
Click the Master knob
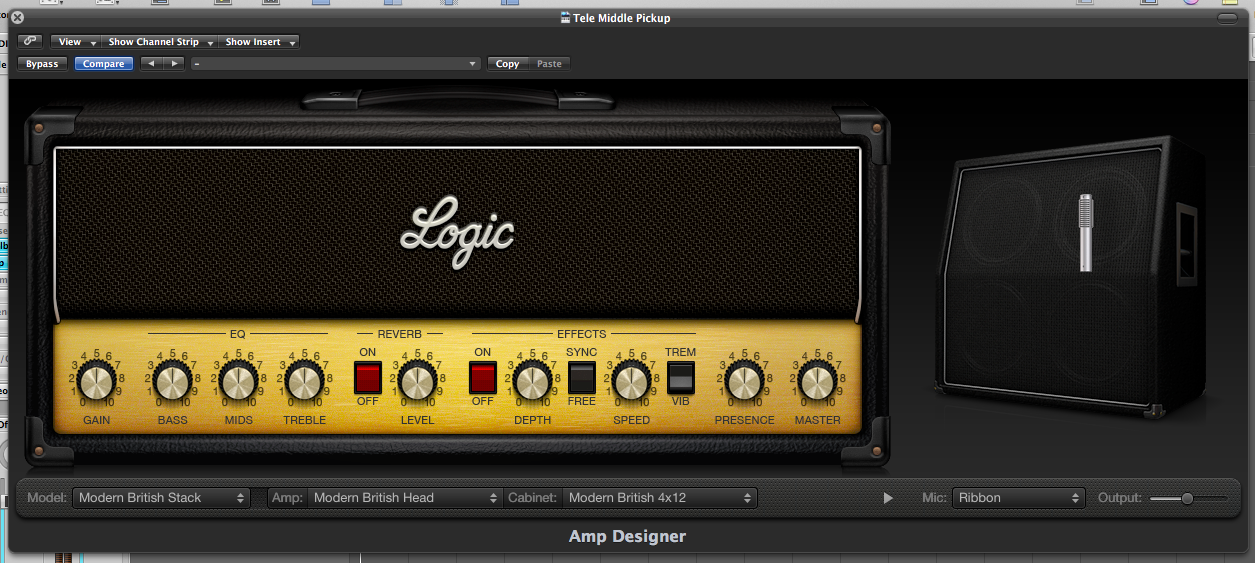click(x=817, y=382)
